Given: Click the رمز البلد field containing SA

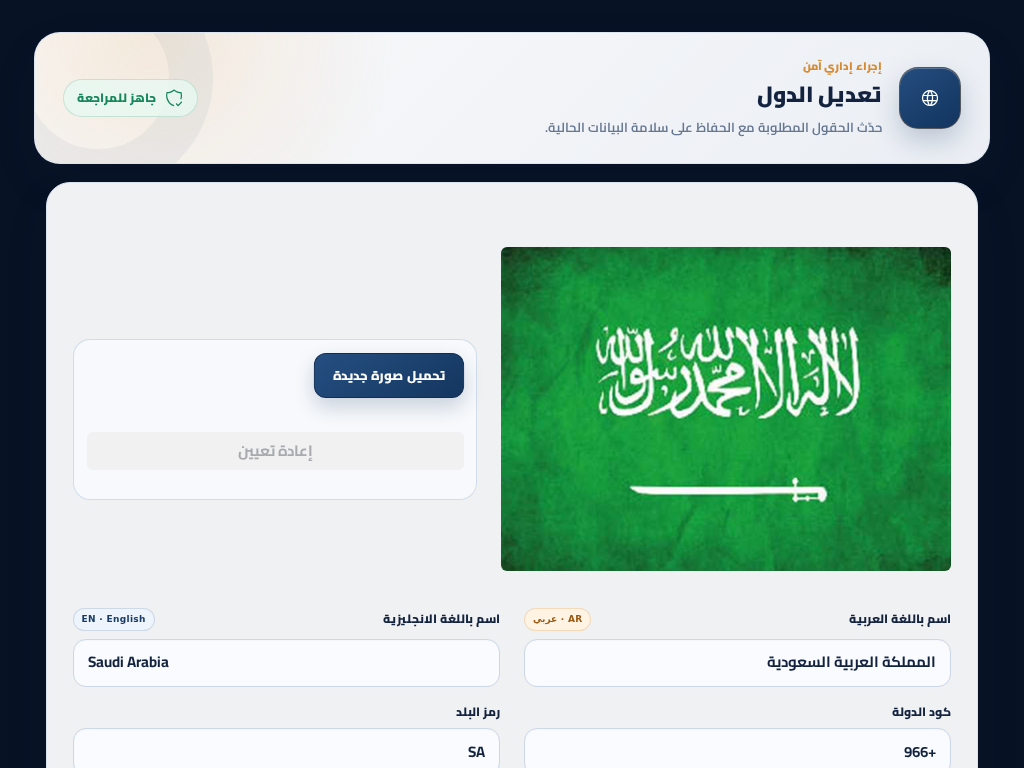Looking at the screenshot, I should (x=287, y=749).
